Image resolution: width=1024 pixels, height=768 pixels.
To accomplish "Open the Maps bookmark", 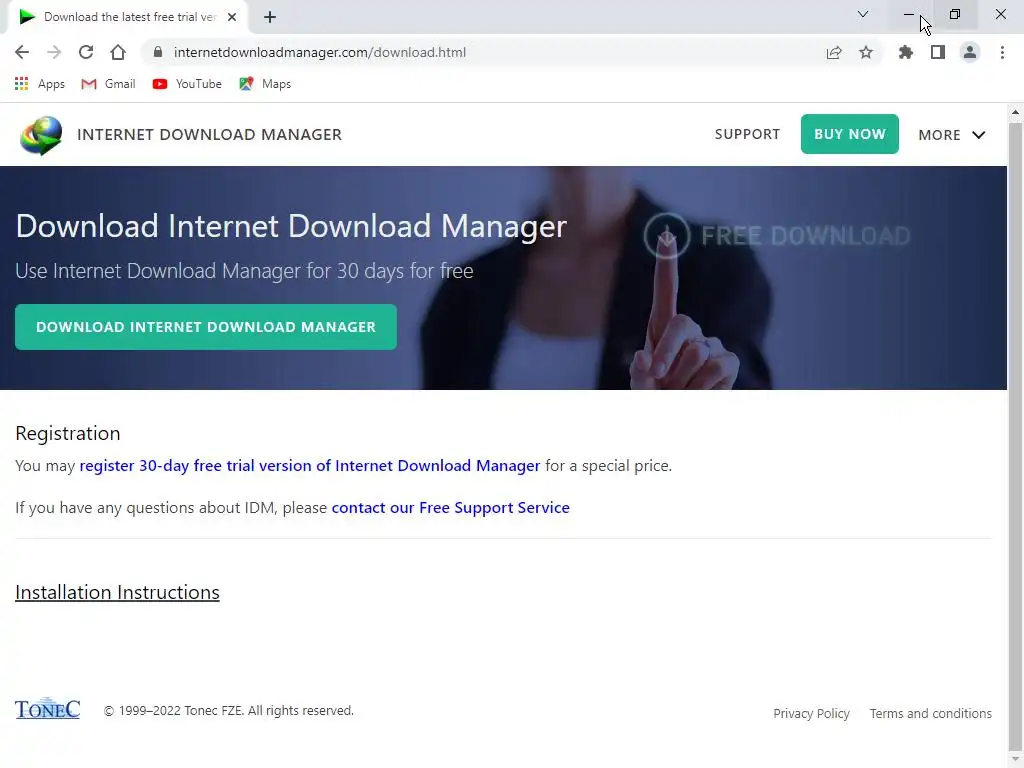I will 265,84.
